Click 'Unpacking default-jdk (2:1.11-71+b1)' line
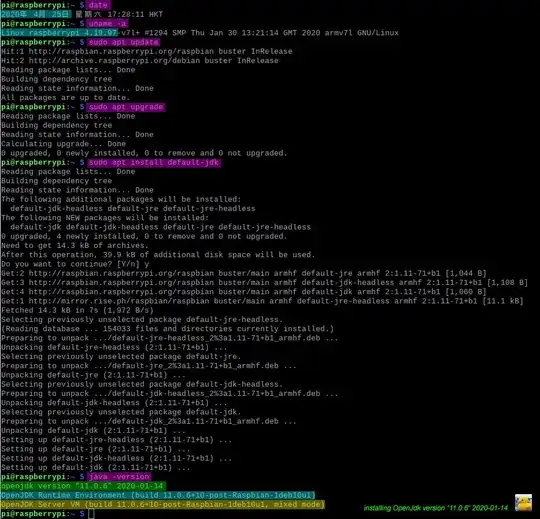The width and height of the screenshot is (540, 519). click(93, 430)
